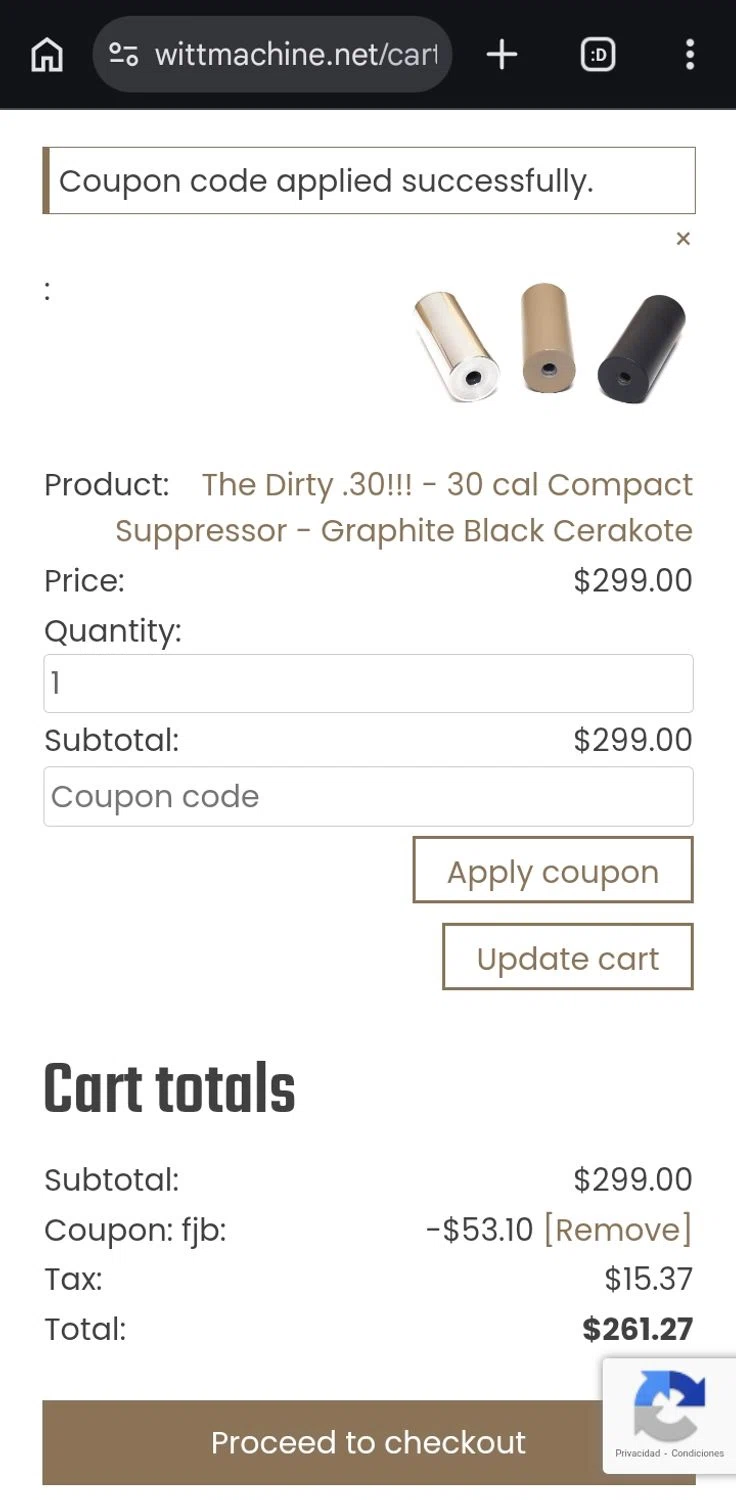Image resolution: width=736 pixels, height=1500 pixels.
Task: Tap the browser home icon
Action: (47, 55)
